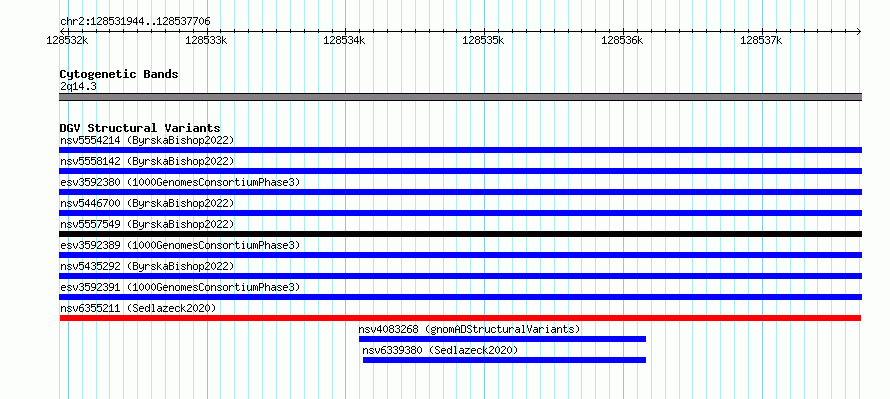
Task: Click the blue bar of variant esv3592389
Action: click(x=460, y=255)
